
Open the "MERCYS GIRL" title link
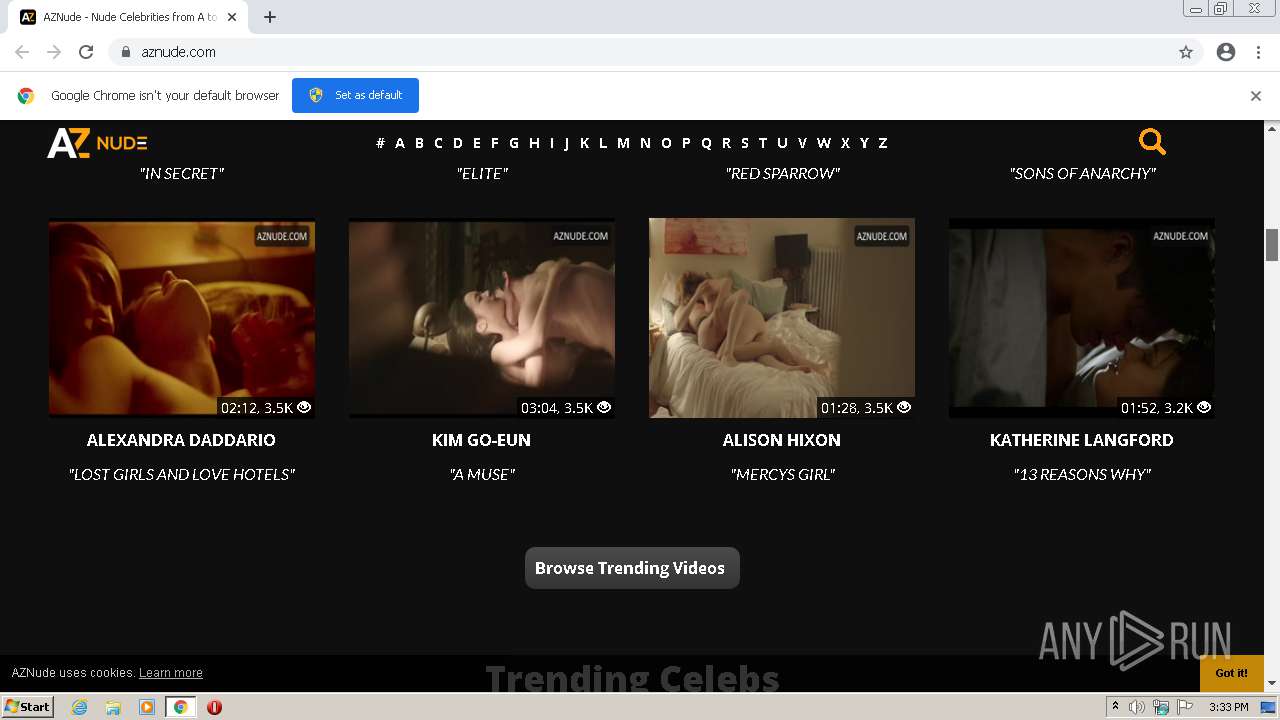[x=782, y=475]
